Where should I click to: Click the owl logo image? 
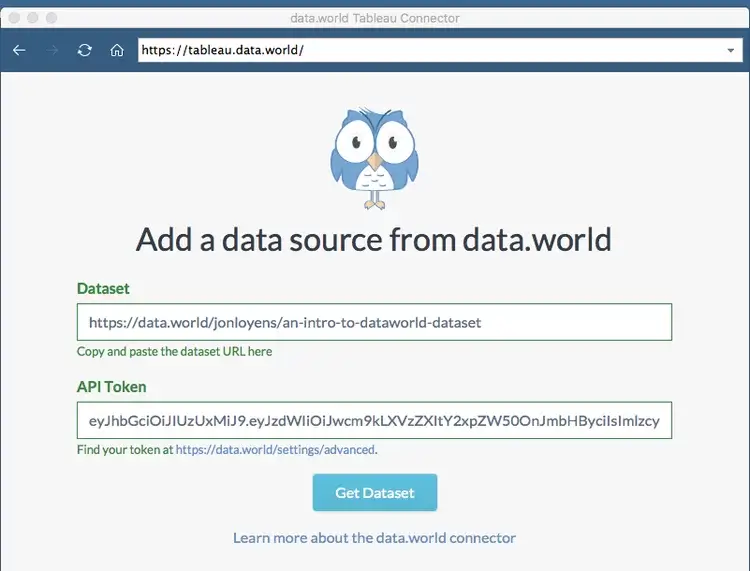point(374,158)
